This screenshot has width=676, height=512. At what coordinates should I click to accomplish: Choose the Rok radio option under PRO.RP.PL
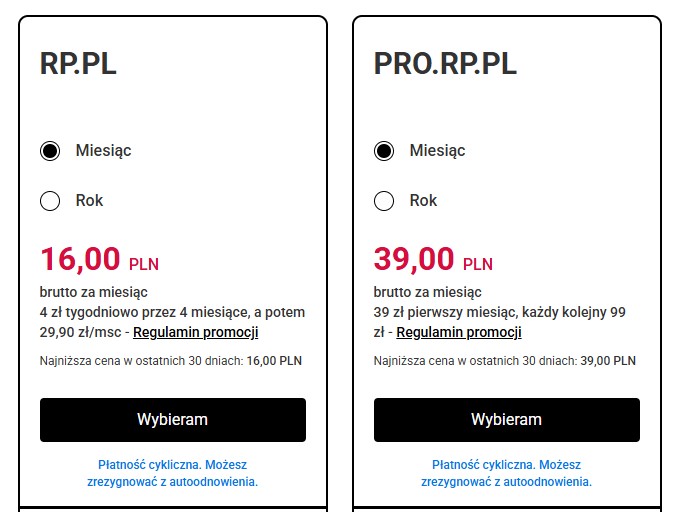click(x=384, y=201)
